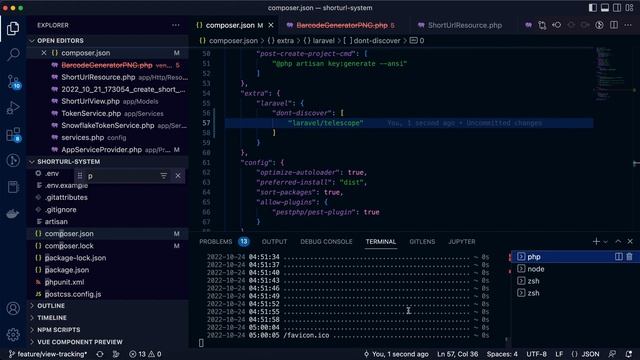Click Ln 57, Col 36 cursor position
This screenshot has height=360, width=640.
click(458, 354)
